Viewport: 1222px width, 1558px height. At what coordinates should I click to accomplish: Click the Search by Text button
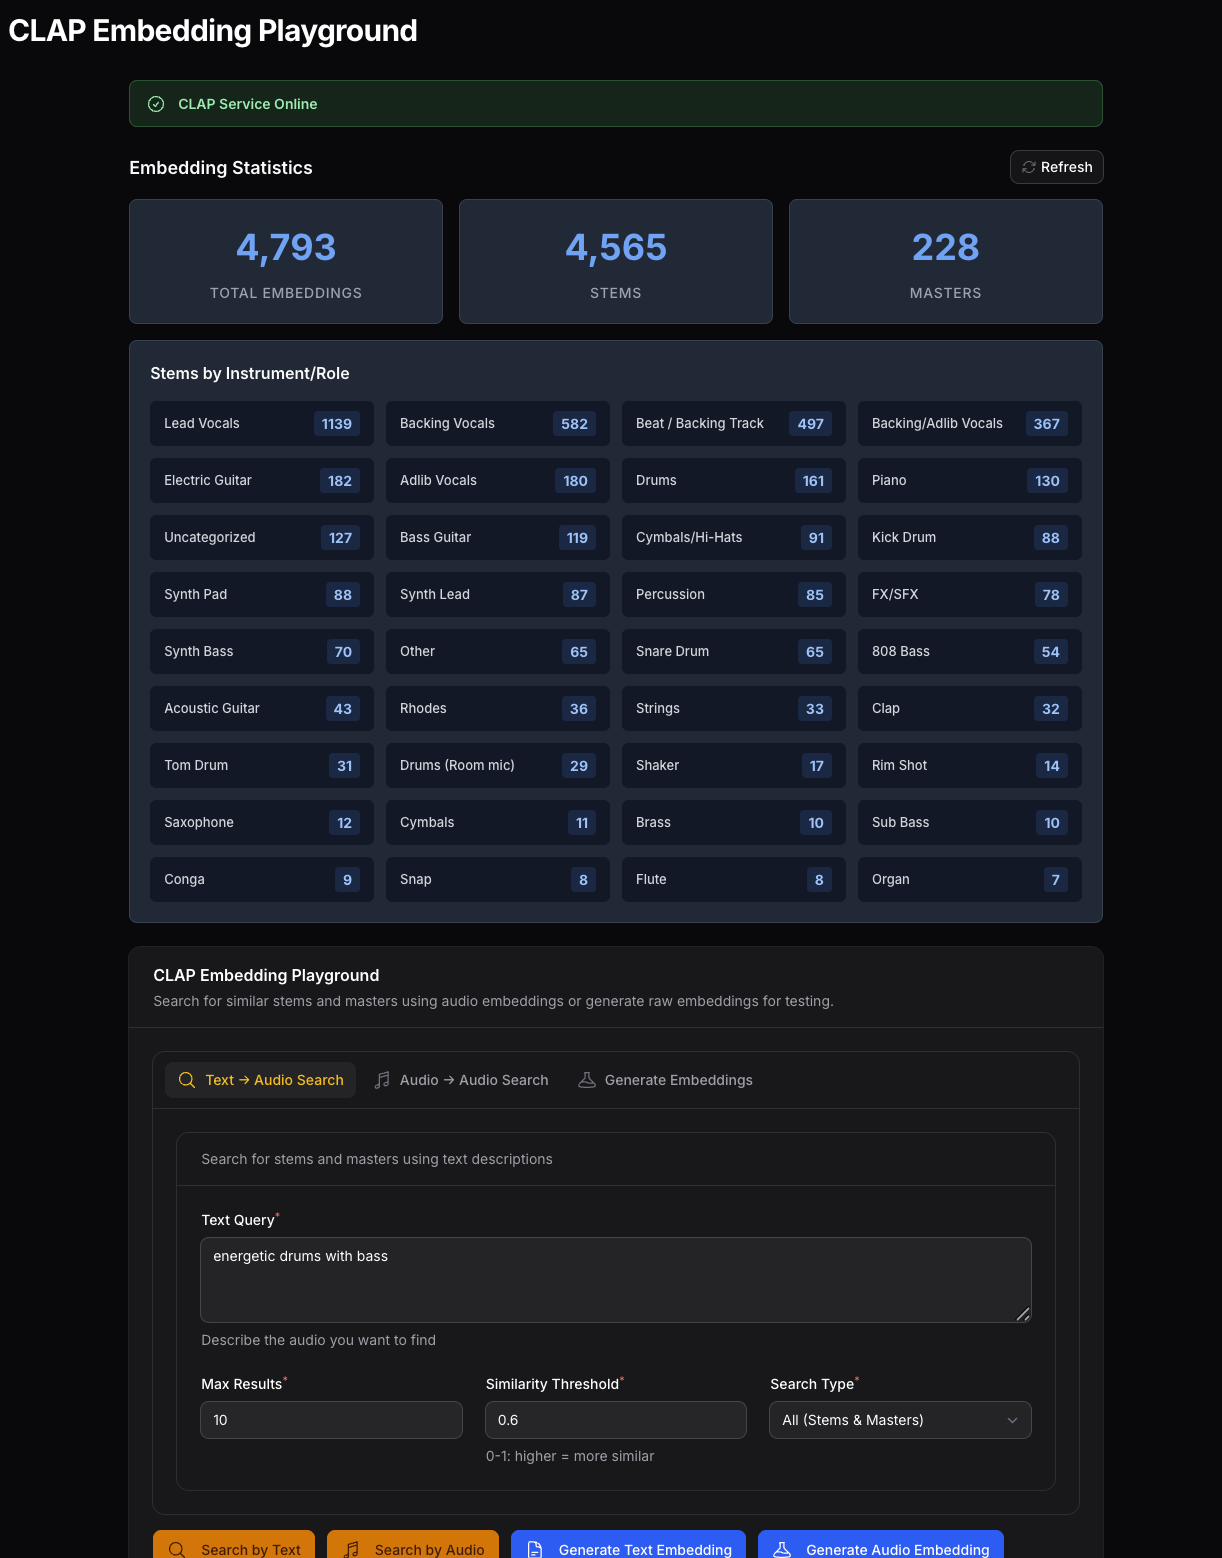tap(233, 1549)
